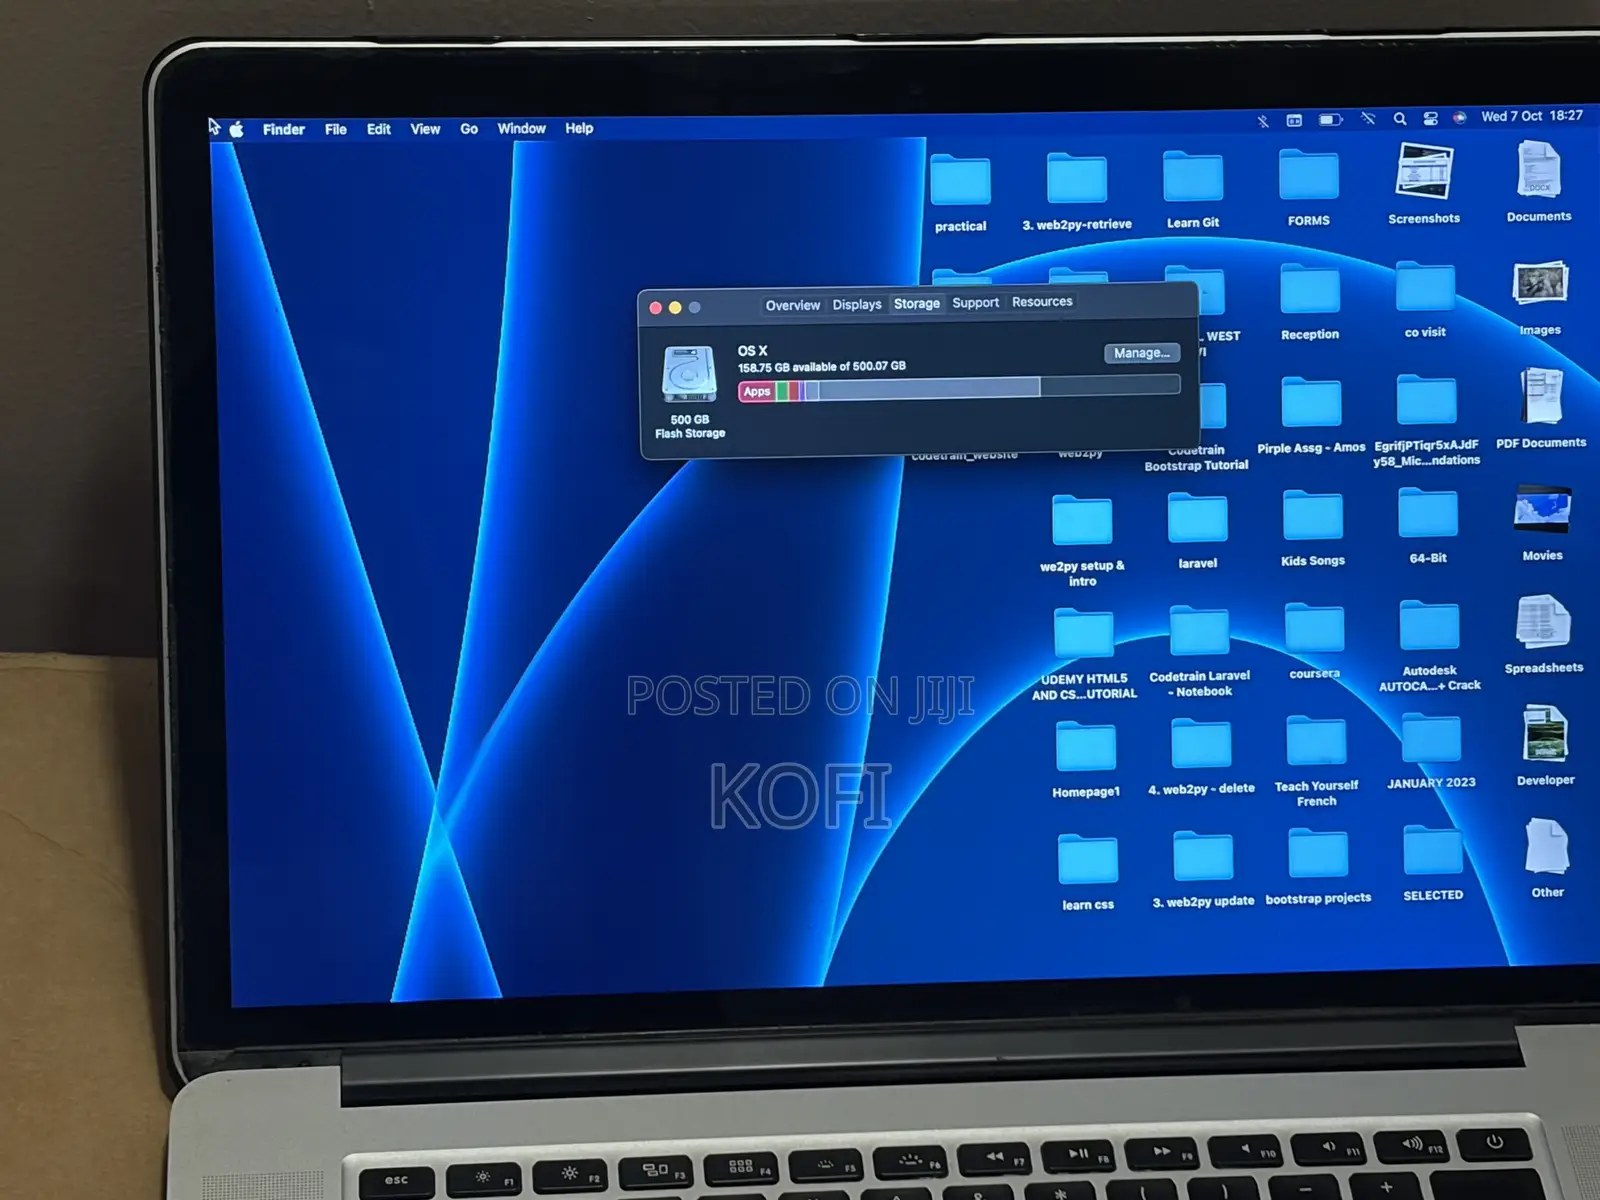Select the UDEMY HTML5 AND CSS folder

point(1084,635)
